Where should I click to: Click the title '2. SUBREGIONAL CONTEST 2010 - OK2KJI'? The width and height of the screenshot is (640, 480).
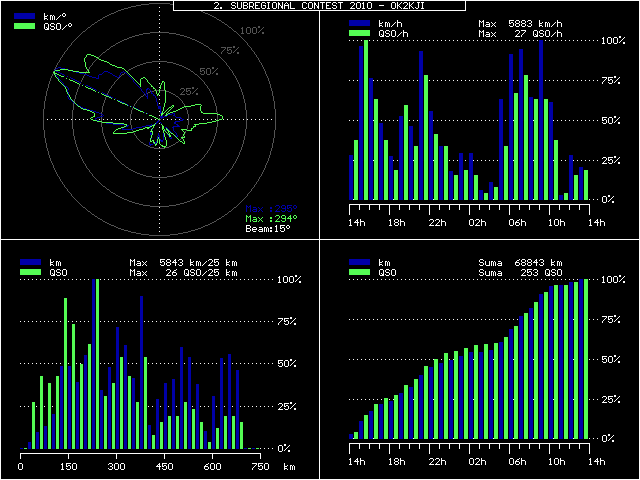pyautogui.click(x=319, y=5)
